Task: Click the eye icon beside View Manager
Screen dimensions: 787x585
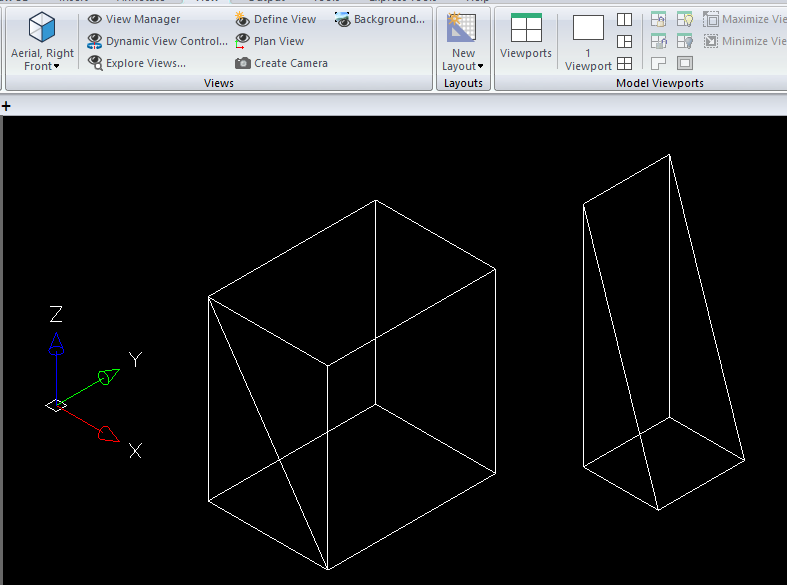Action: [94, 19]
